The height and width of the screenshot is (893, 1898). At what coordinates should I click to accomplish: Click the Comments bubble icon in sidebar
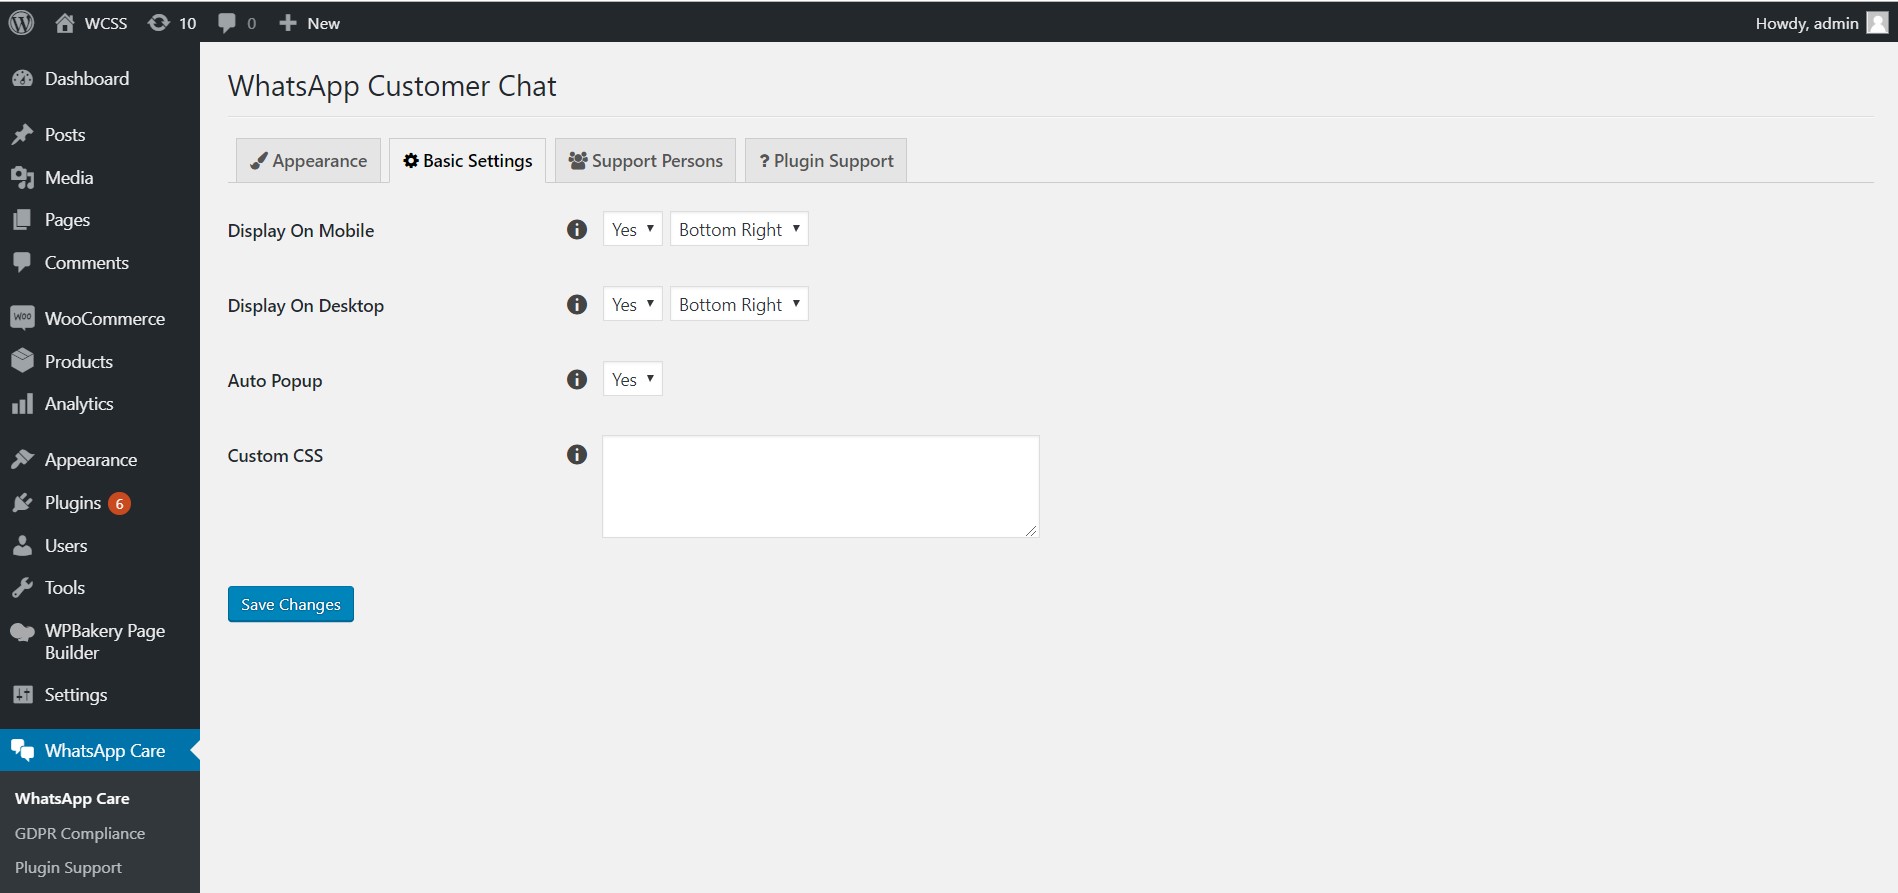click(x=22, y=263)
